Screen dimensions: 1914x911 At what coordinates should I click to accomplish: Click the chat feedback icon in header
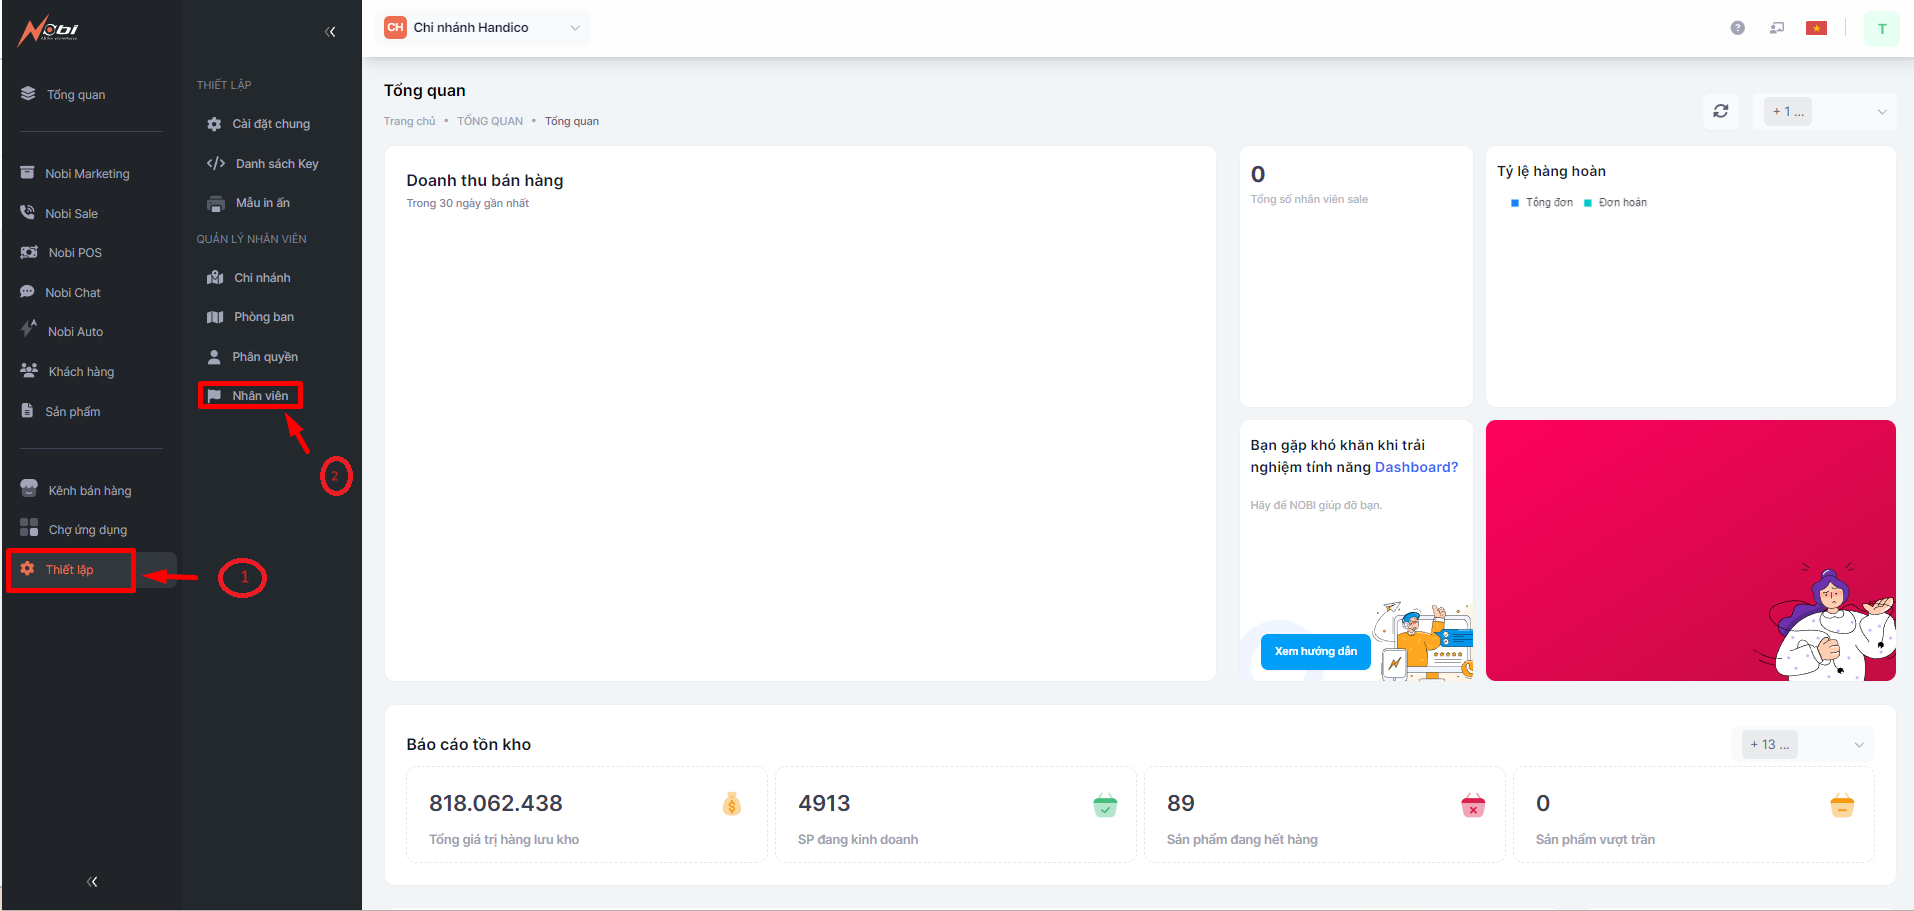tap(1776, 28)
